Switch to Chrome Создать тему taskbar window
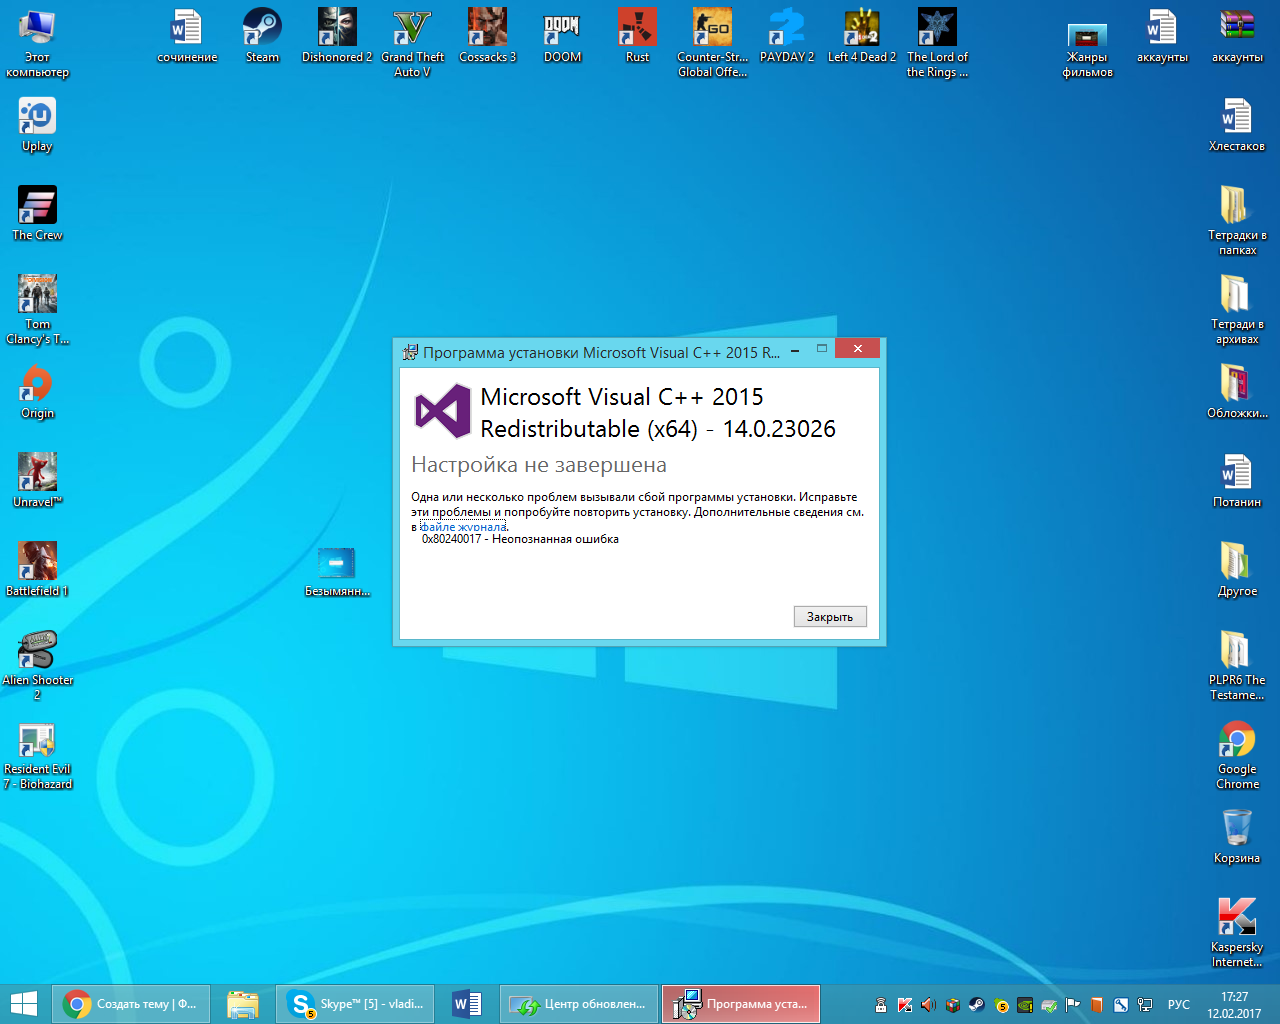This screenshot has width=1280, height=1024. (x=132, y=1004)
